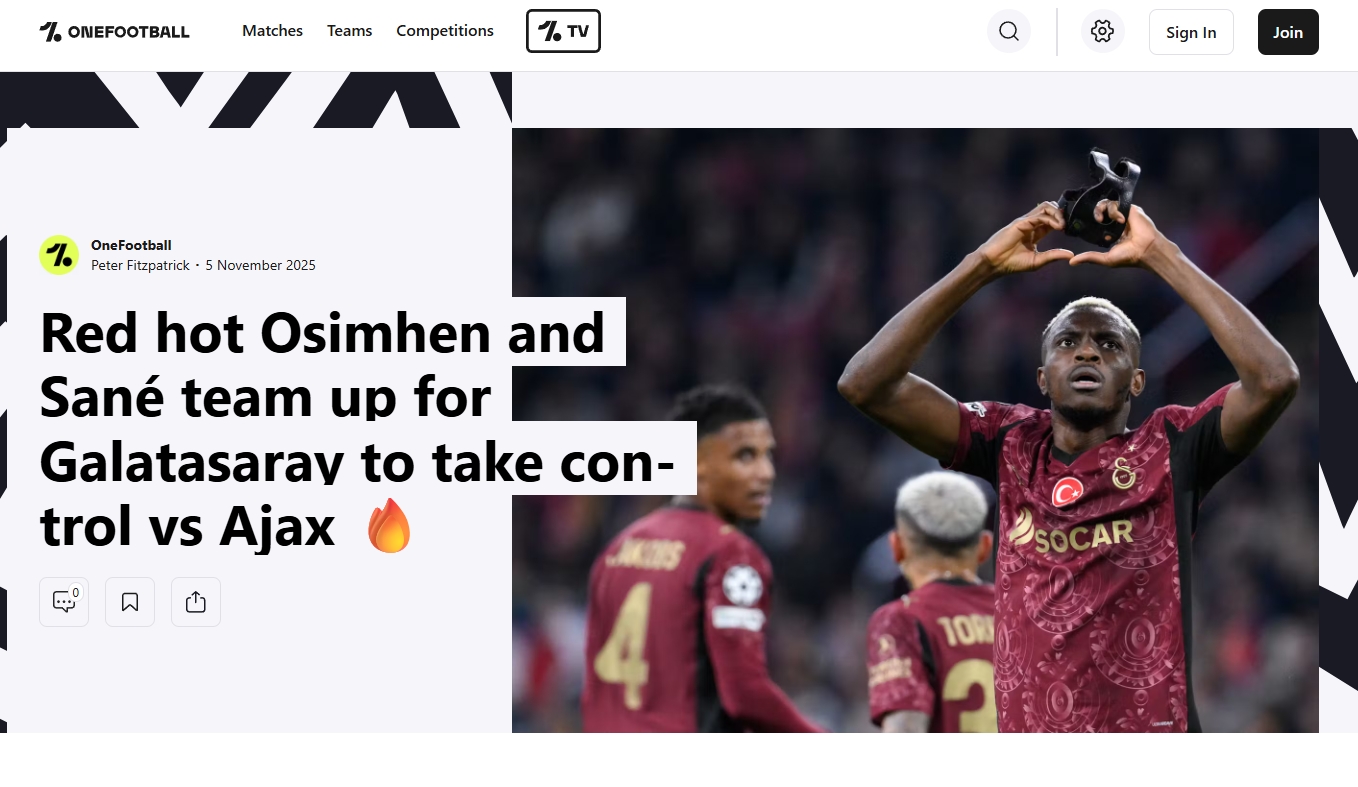Click the Osimhen and Sané headline
This screenshot has height=787, width=1358.
(x=356, y=429)
